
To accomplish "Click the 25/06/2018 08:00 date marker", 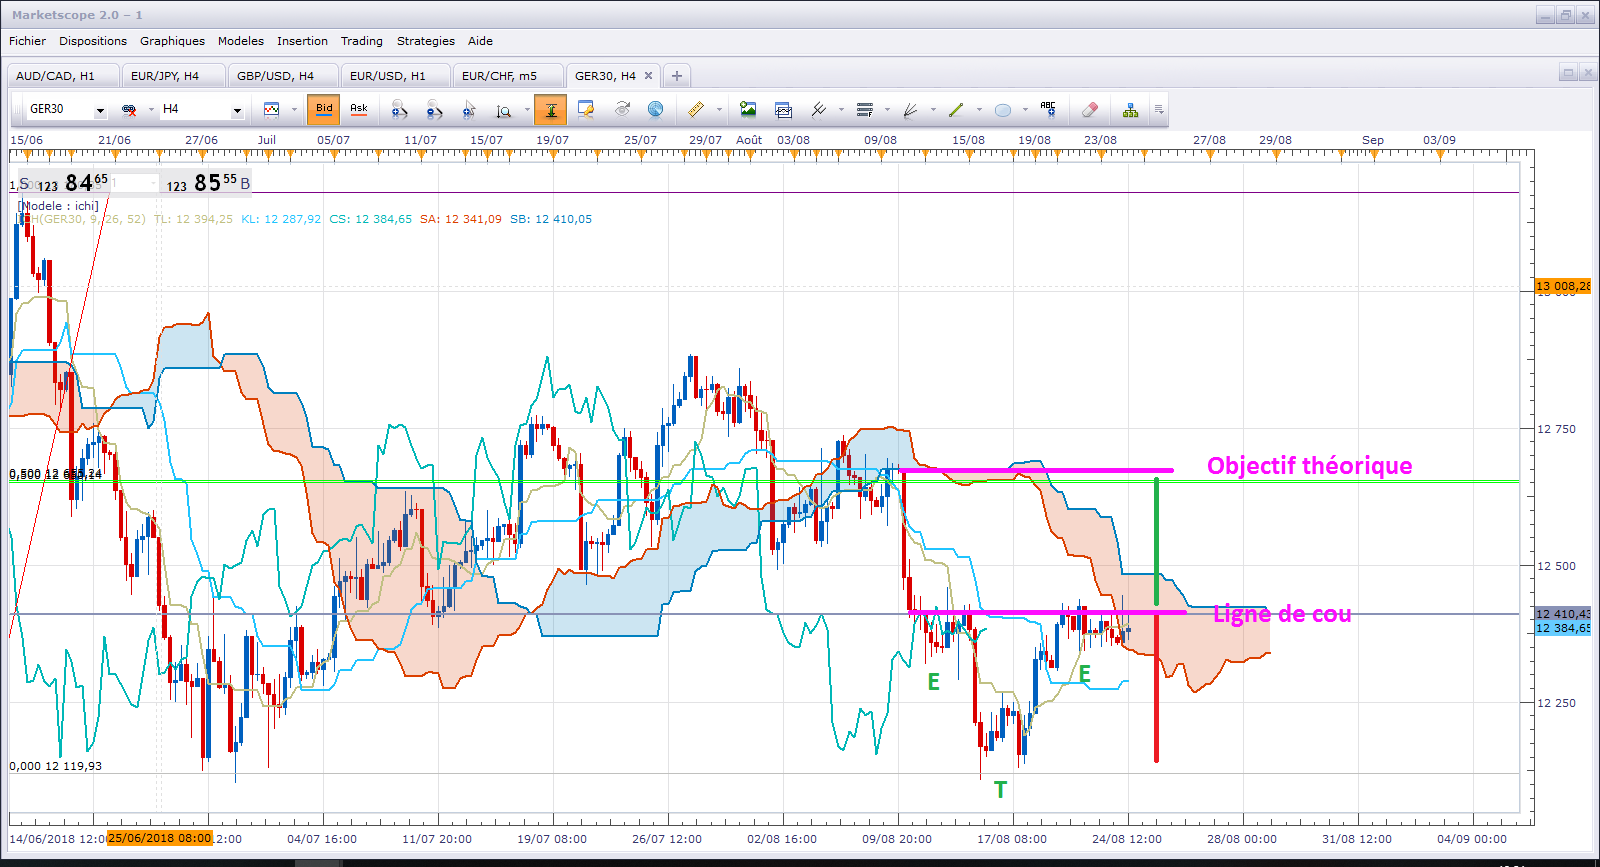I will tap(160, 838).
